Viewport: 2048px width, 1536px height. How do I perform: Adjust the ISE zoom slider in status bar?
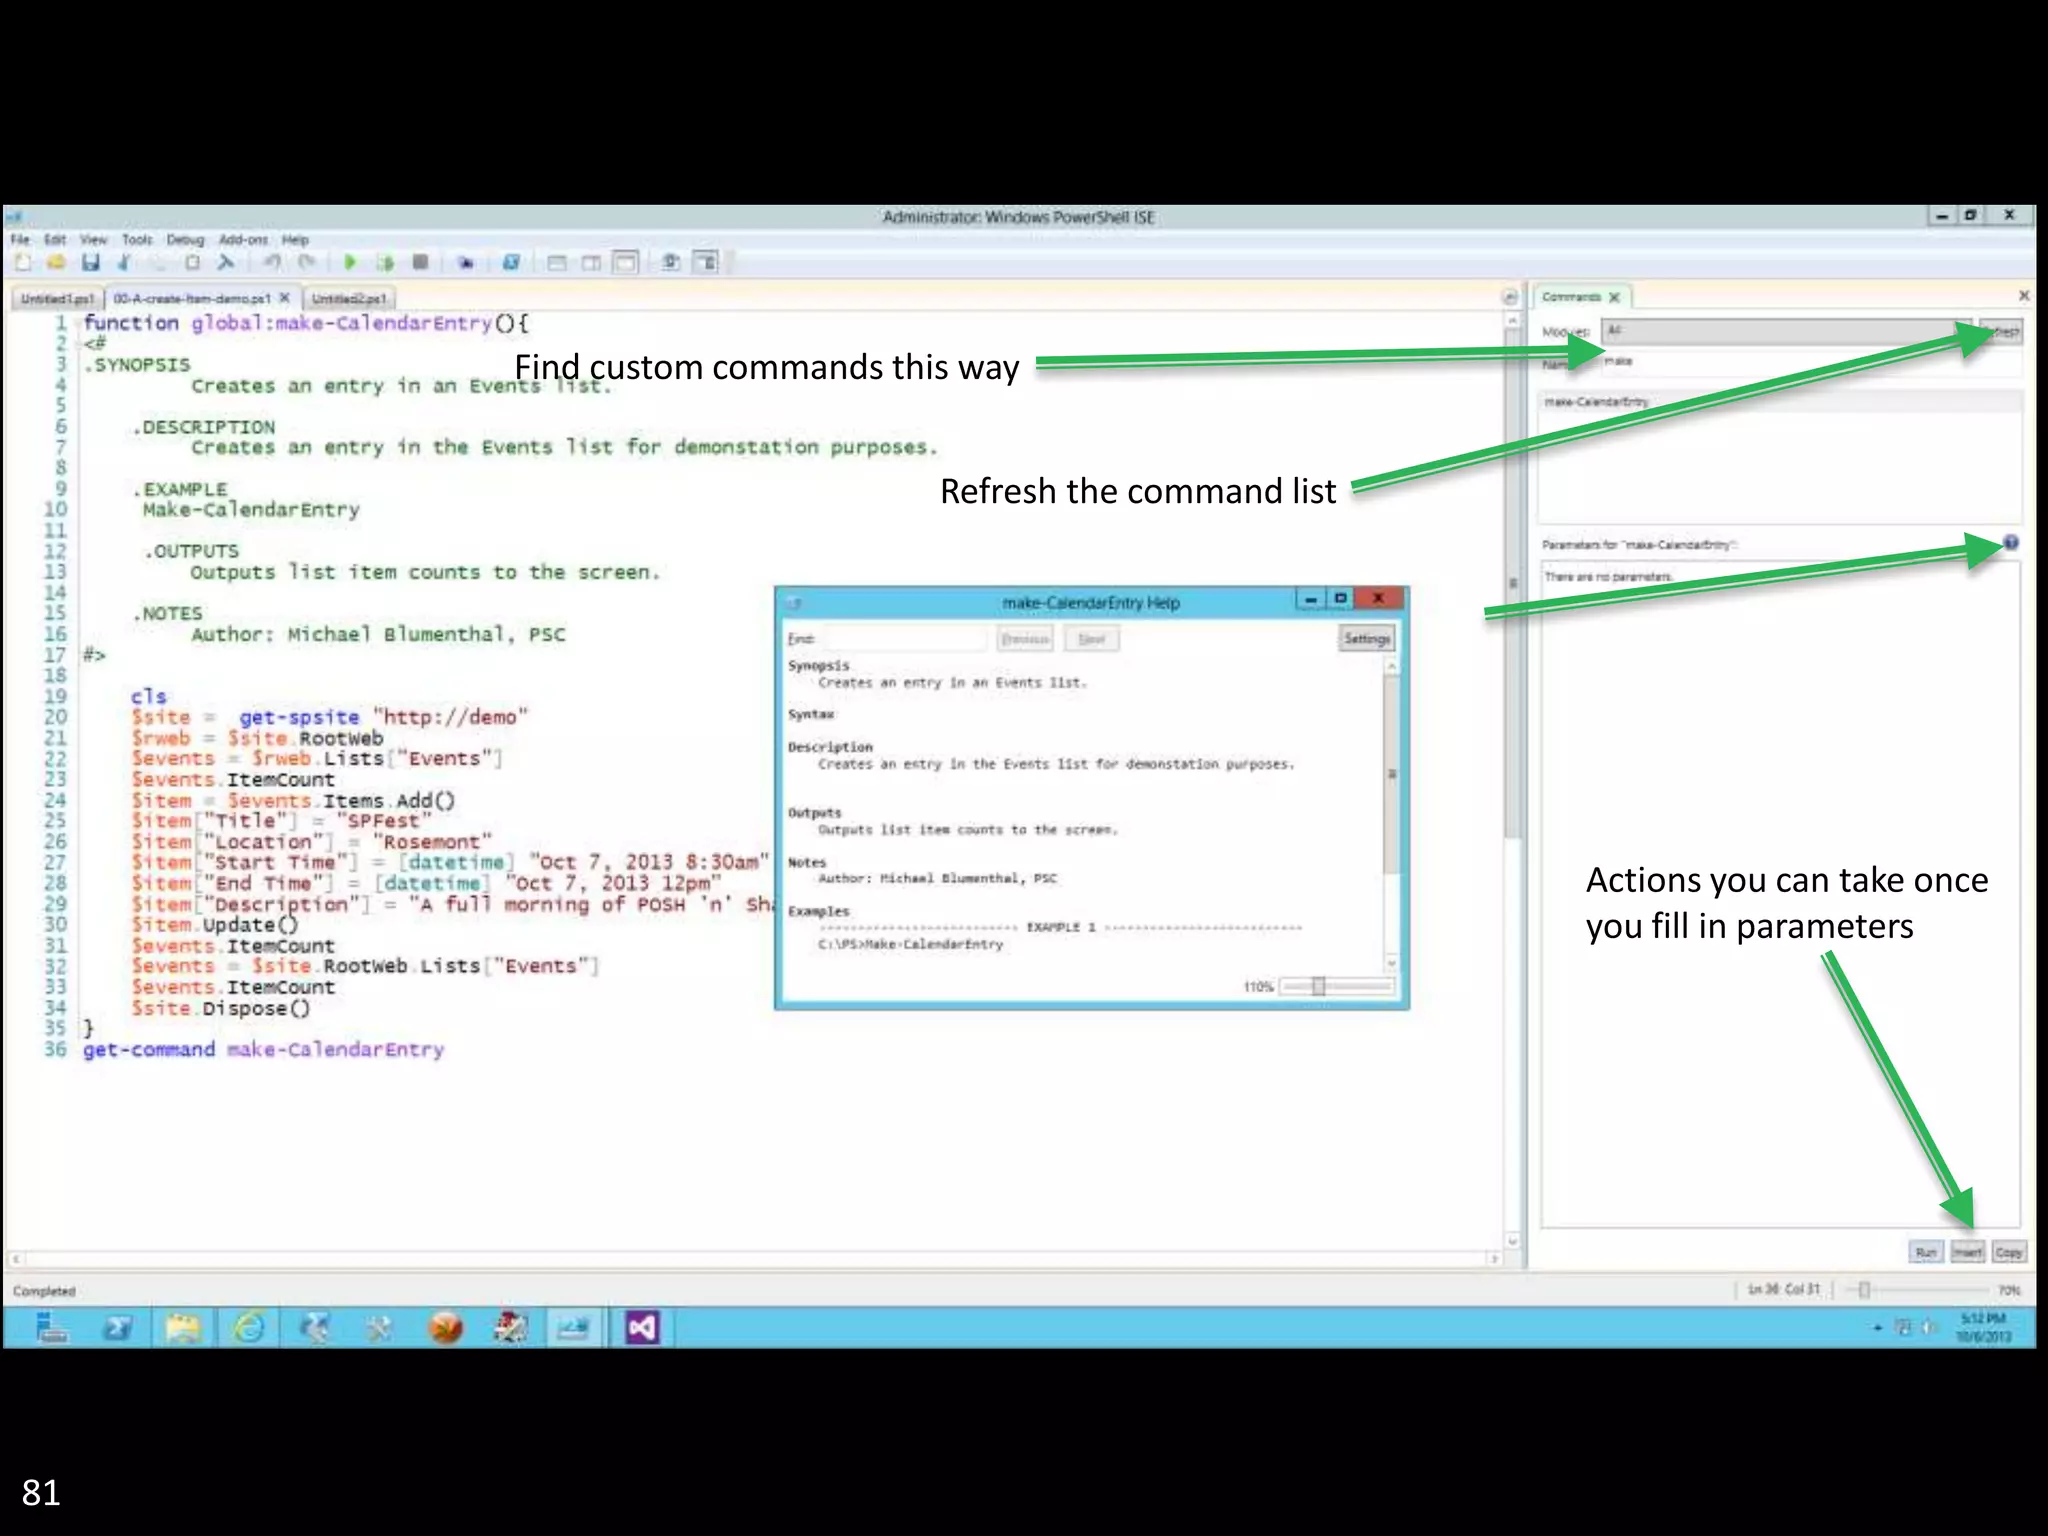(1864, 1290)
